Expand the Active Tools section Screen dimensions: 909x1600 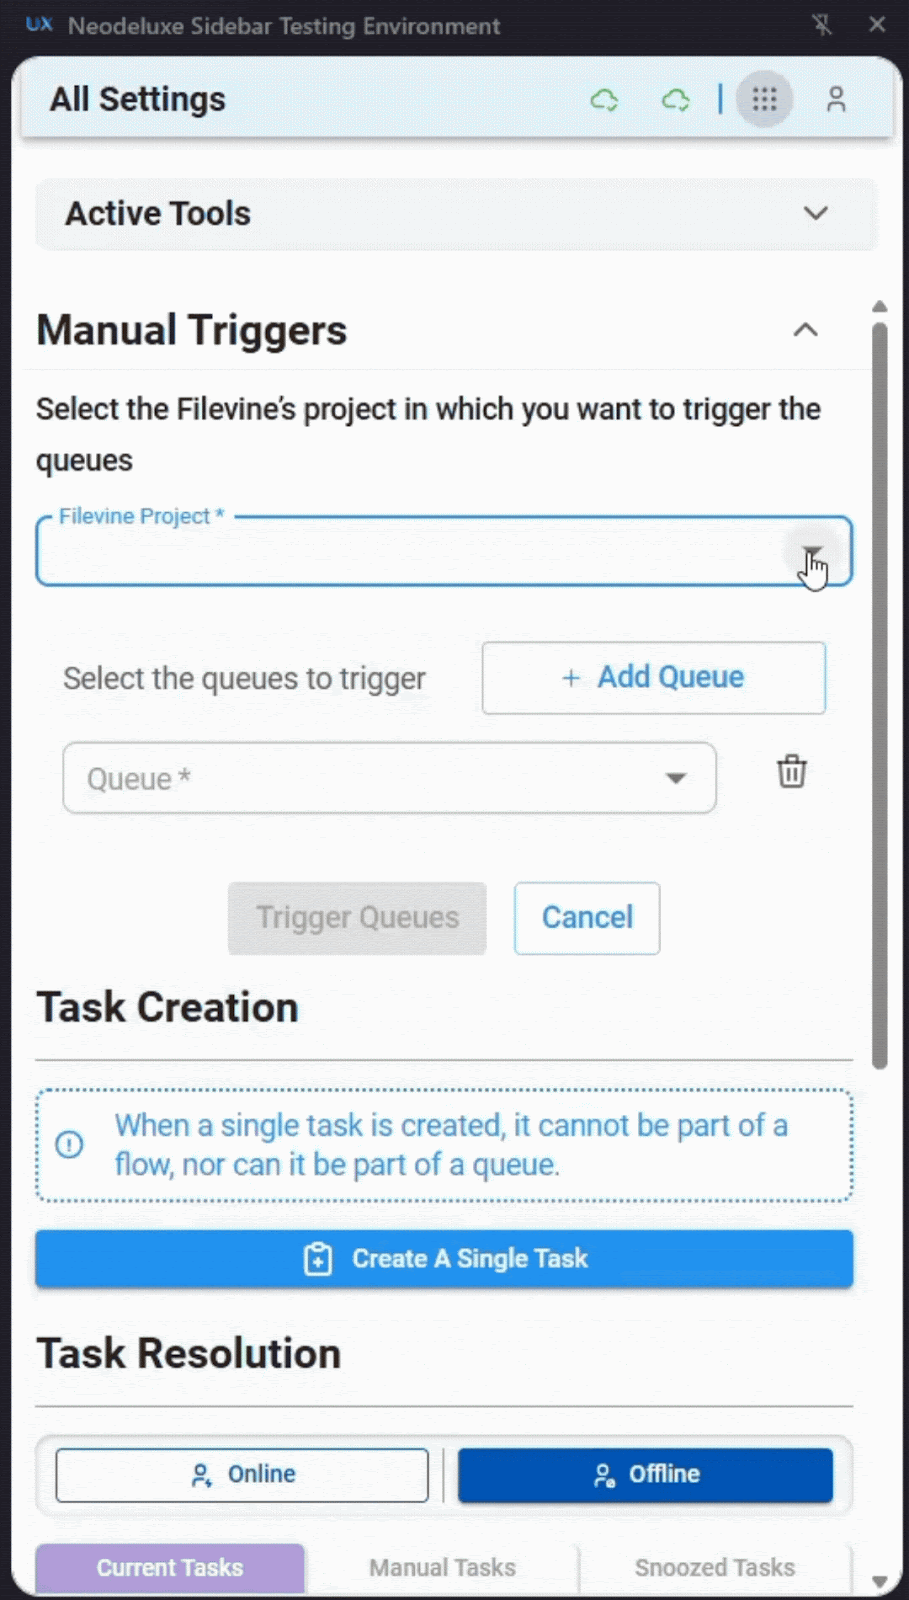pyautogui.click(x=816, y=214)
